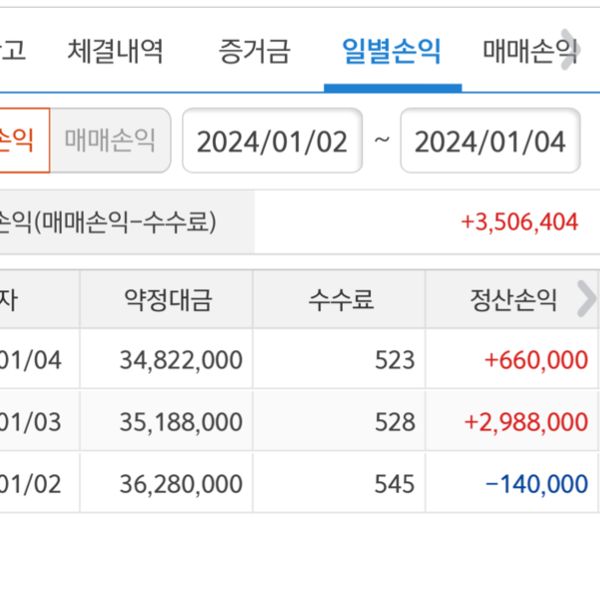Open the partially visible 잔고 tab

(x=12, y=50)
